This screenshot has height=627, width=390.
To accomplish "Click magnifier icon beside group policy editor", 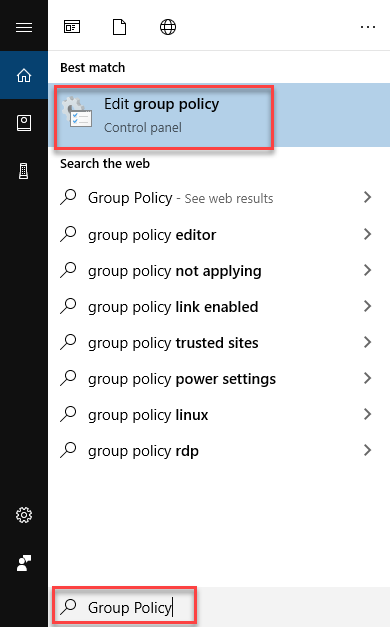I will click(68, 234).
